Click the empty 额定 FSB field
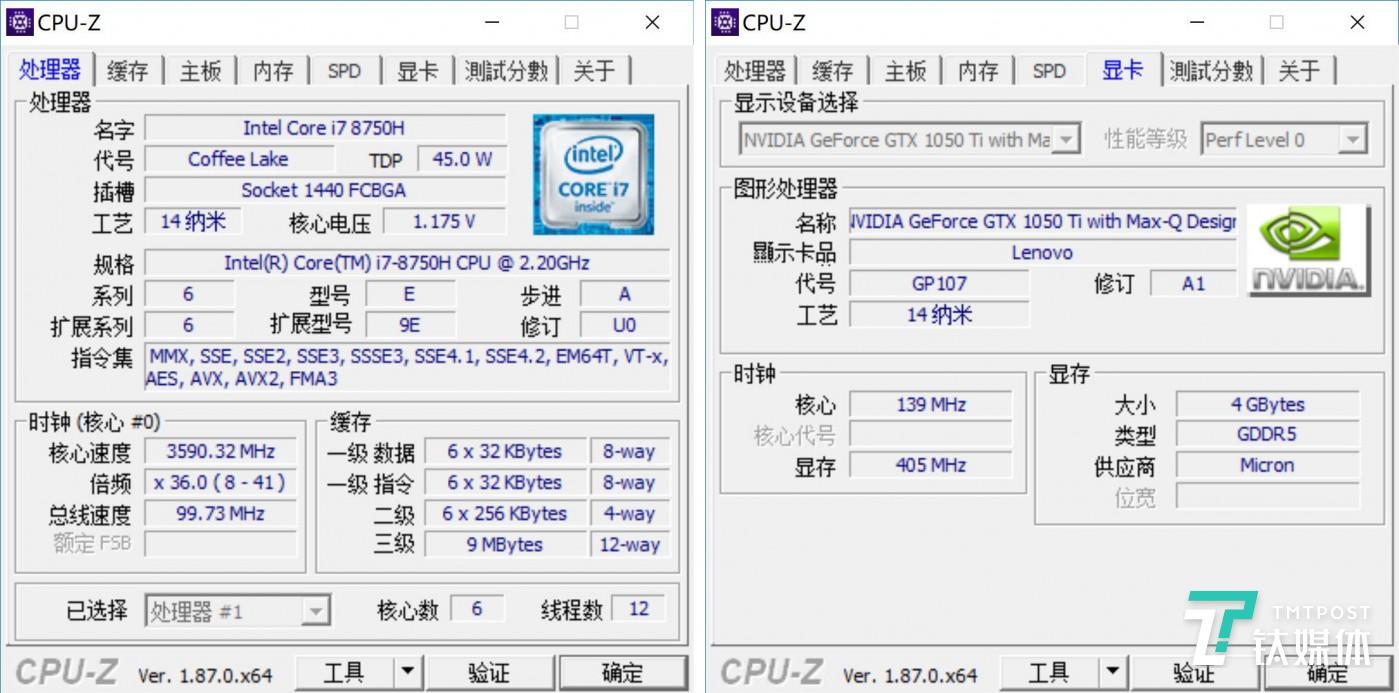 tap(221, 544)
